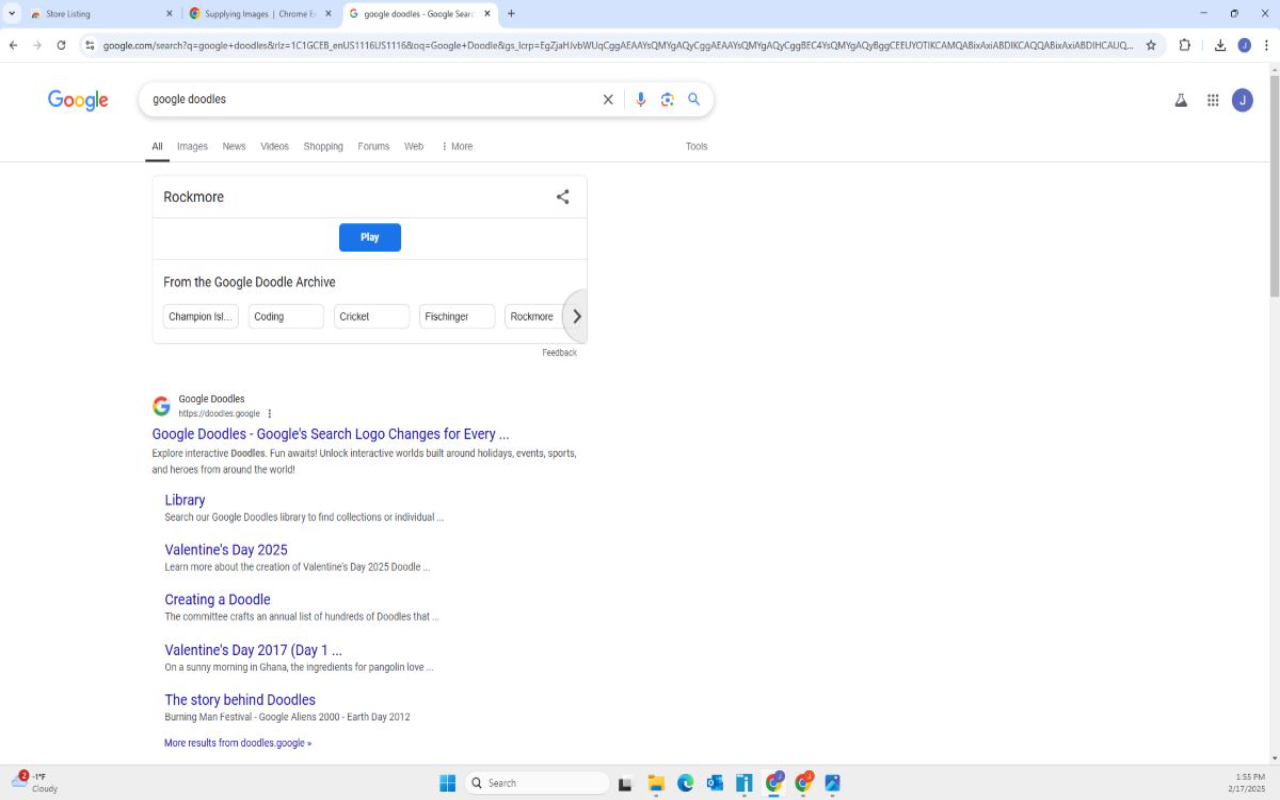Open the Google Doodles main result link
Viewport: 1280px width, 800px height.
[x=330, y=434]
